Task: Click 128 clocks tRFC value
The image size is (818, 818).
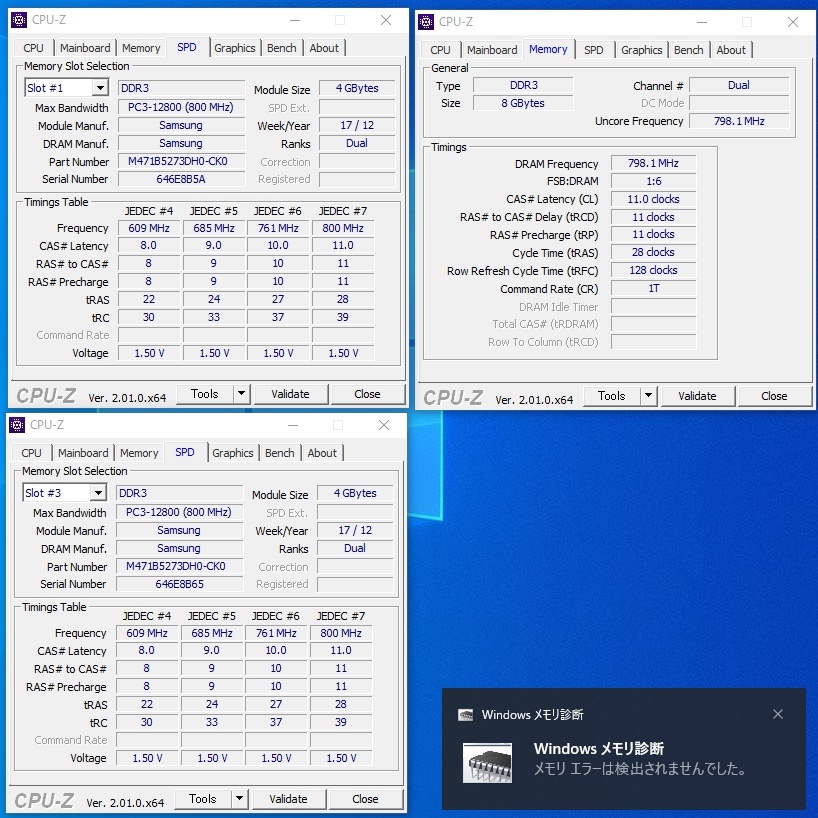Action: pos(653,270)
